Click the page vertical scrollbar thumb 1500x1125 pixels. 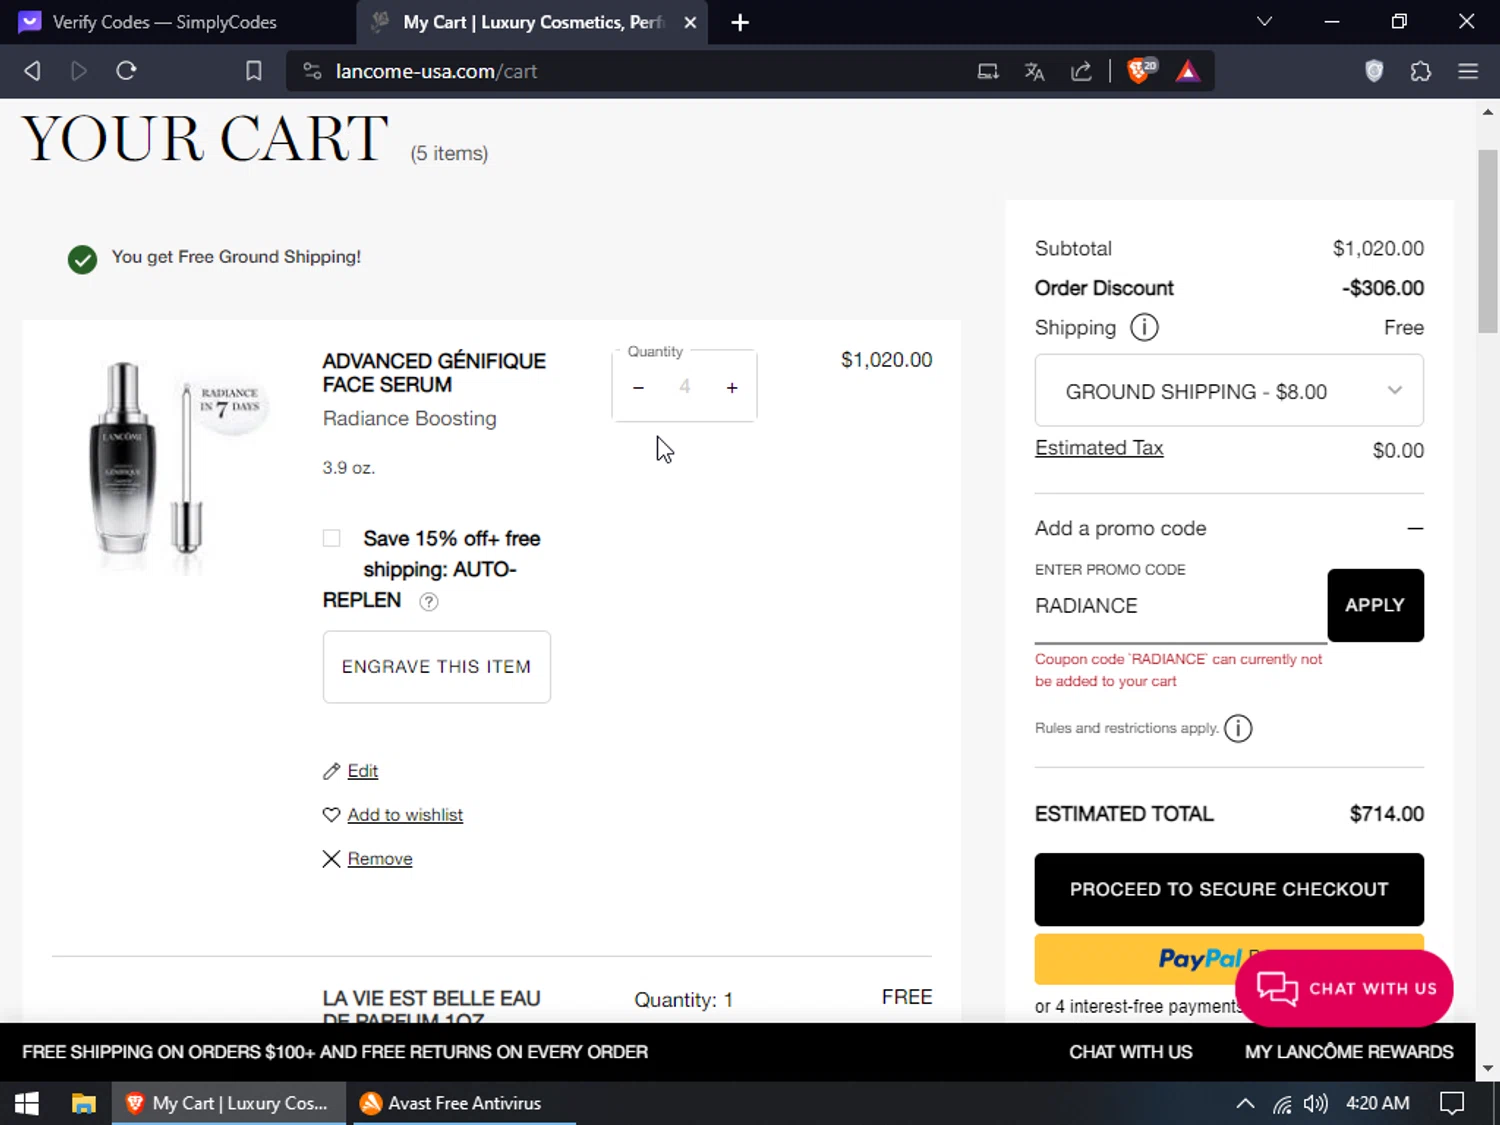pyautogui.click(x=1488, y=240)
